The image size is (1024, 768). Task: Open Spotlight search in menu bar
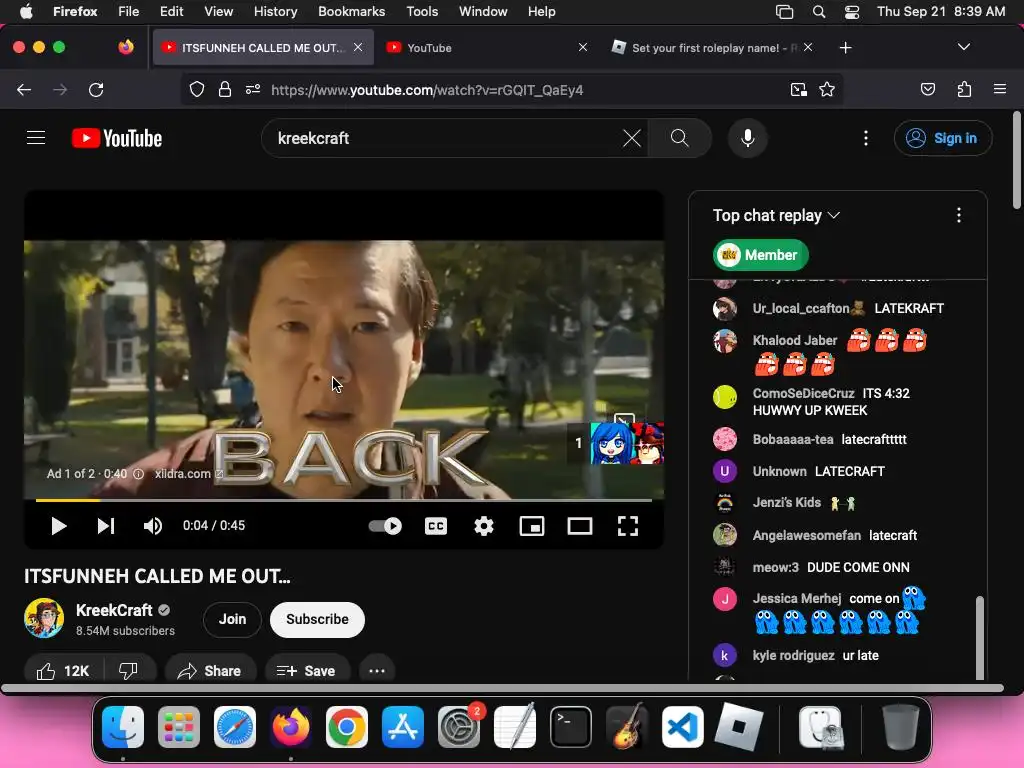point(818,11)
